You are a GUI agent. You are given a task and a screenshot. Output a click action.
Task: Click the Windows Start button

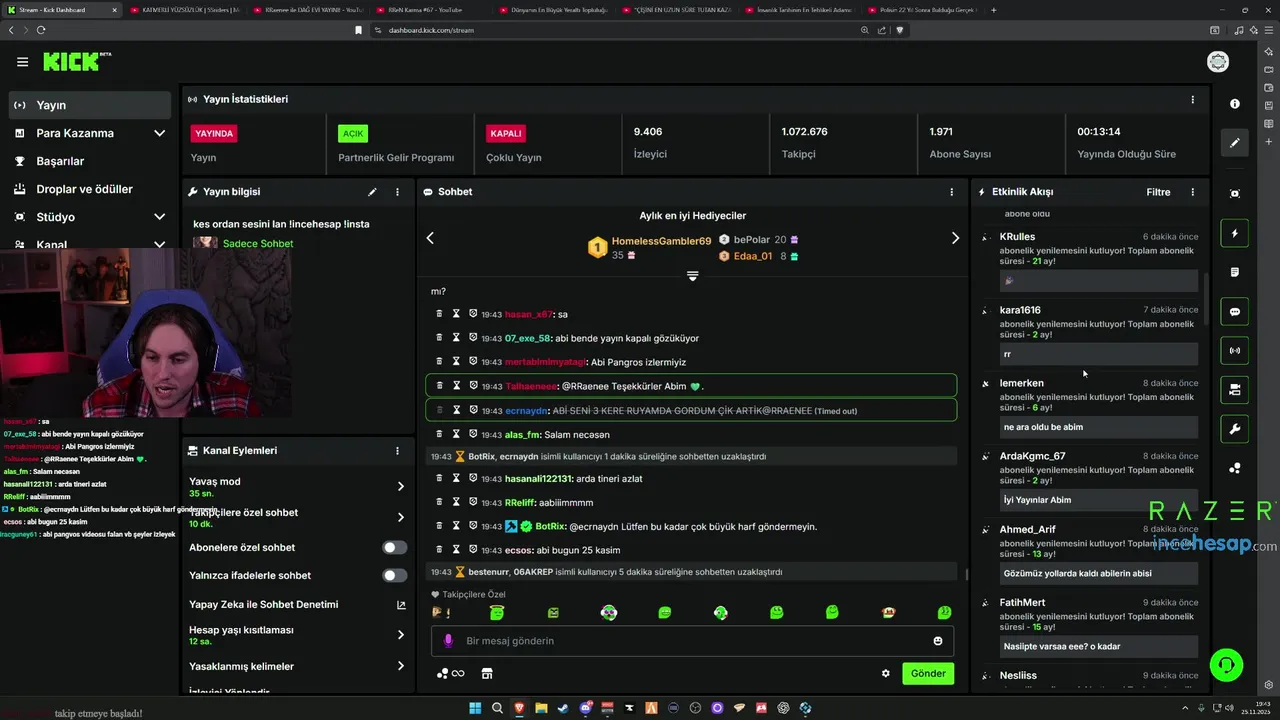475,708
